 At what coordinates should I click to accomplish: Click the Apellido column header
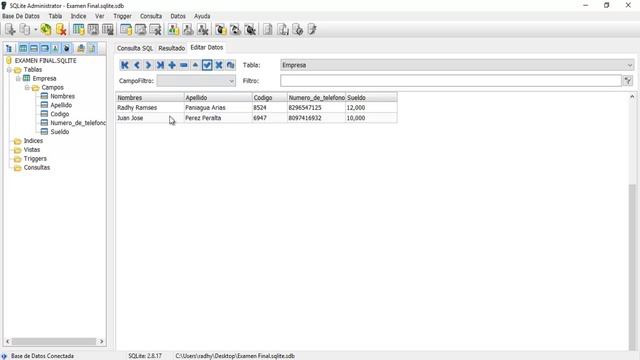point(218,98)
